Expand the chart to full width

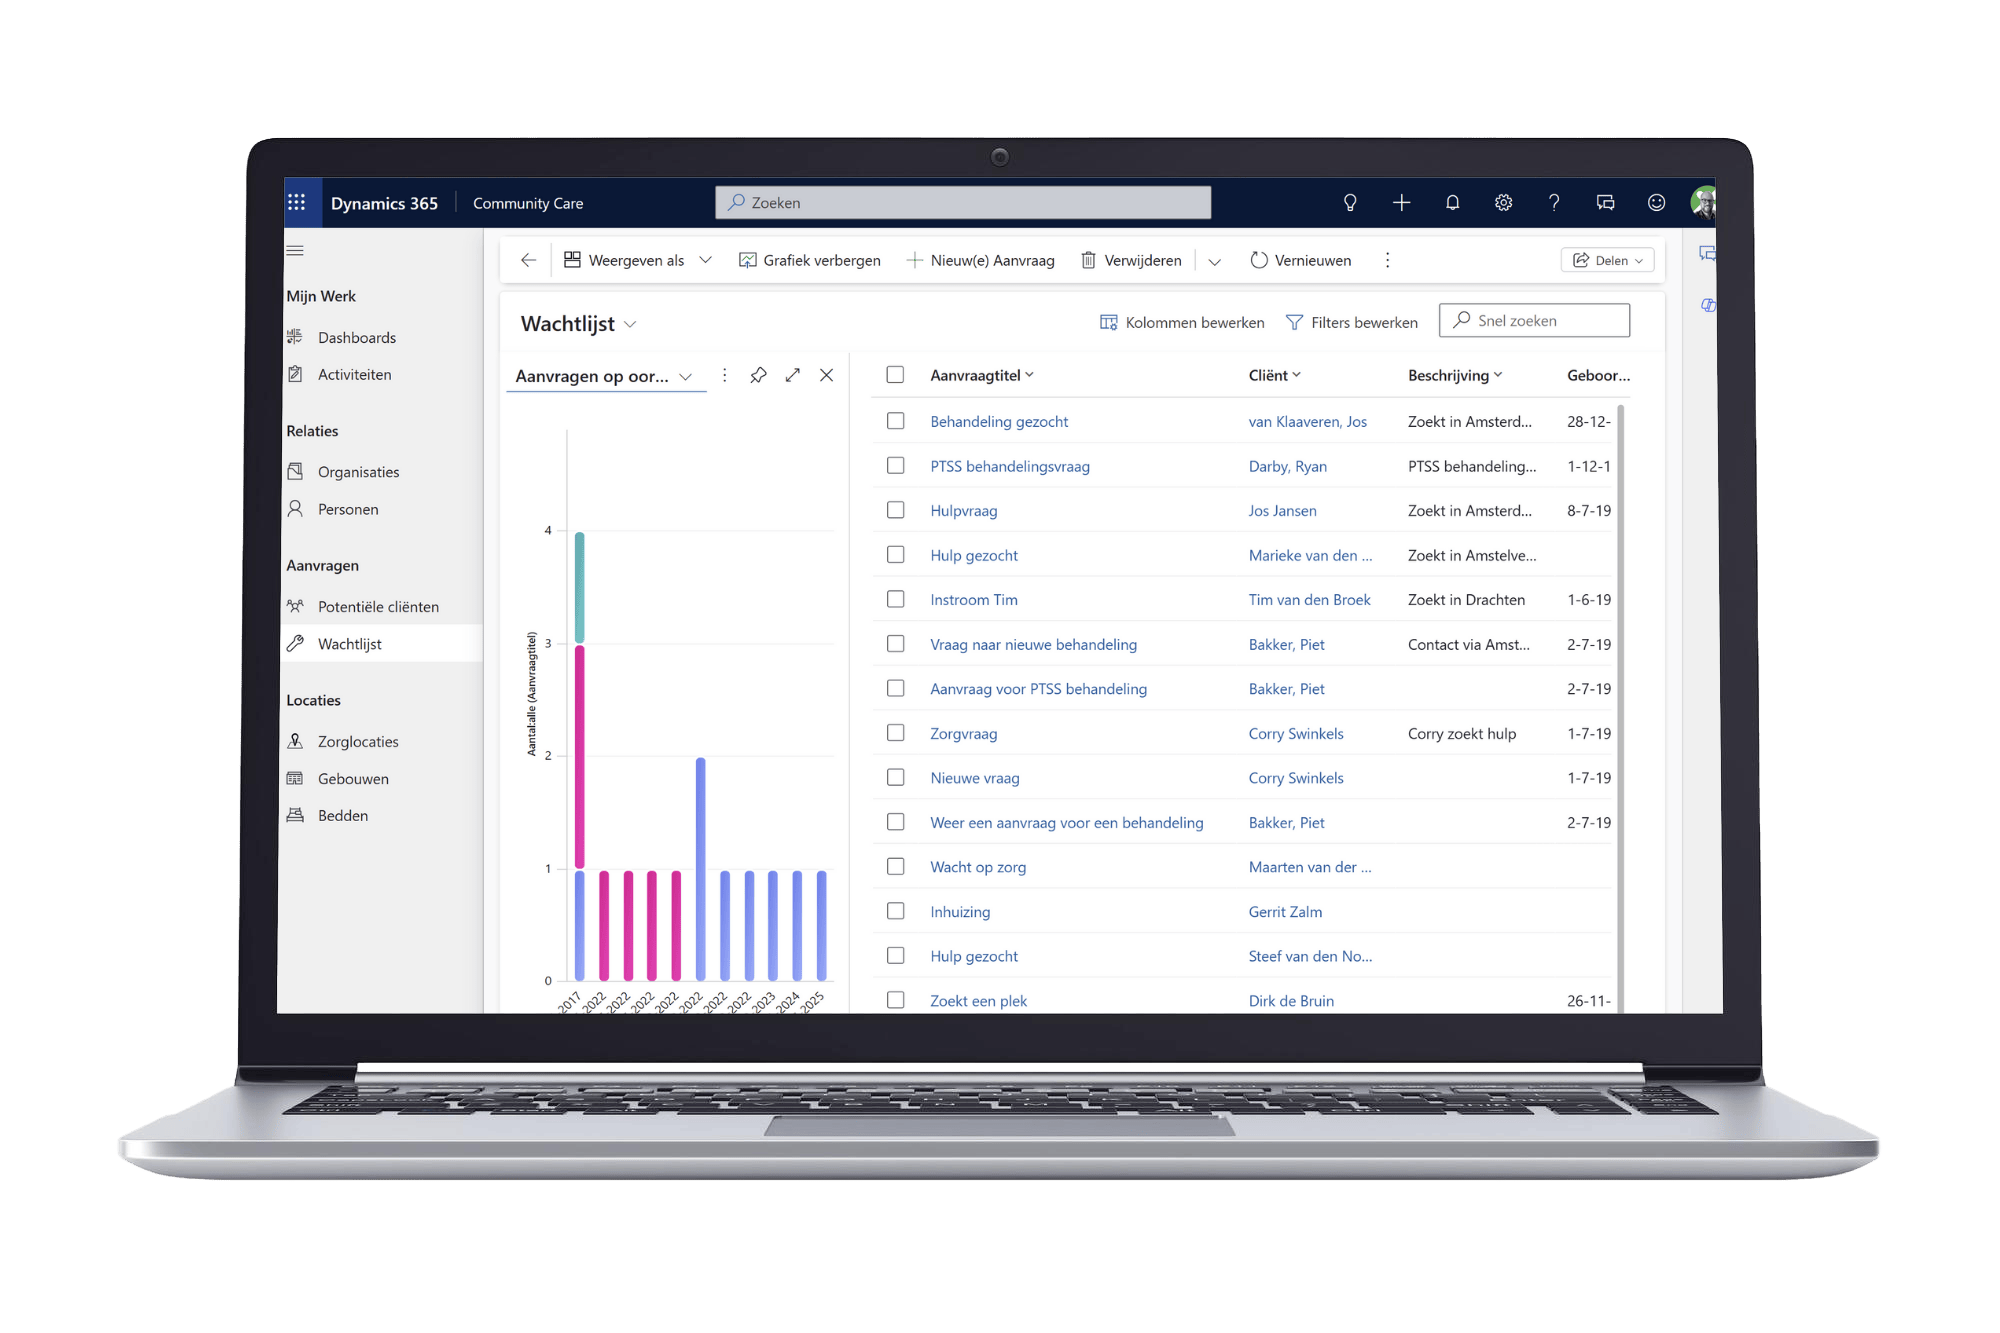[792, 375]
